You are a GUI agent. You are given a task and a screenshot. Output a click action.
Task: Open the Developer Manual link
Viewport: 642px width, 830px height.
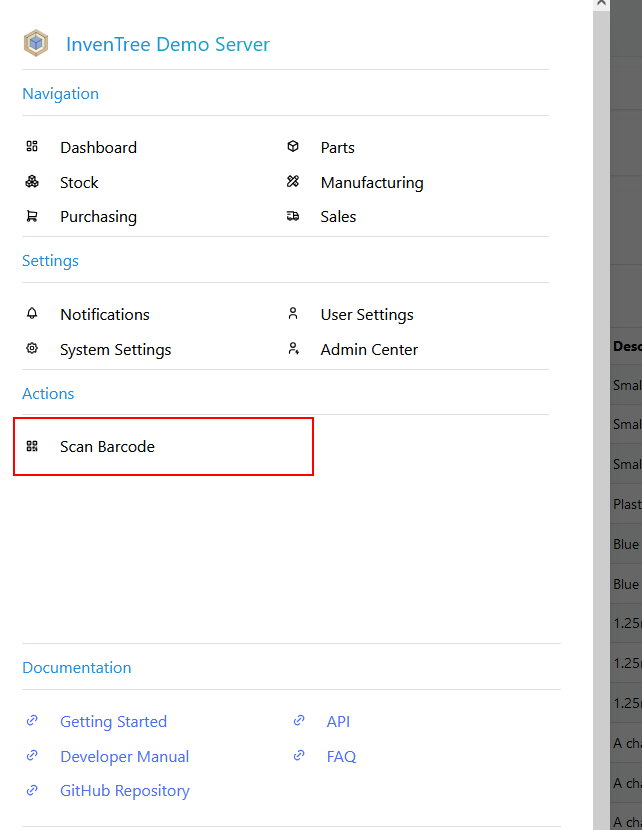[x=124, y=756]
